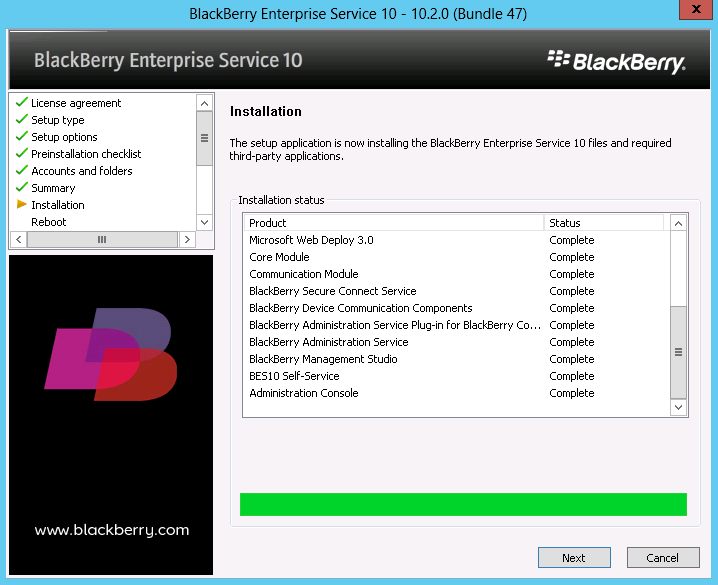Click Preinstallation checklist green checkmark
The height and width of the screenshot is (585, 718).
click(x=22, y=153)
